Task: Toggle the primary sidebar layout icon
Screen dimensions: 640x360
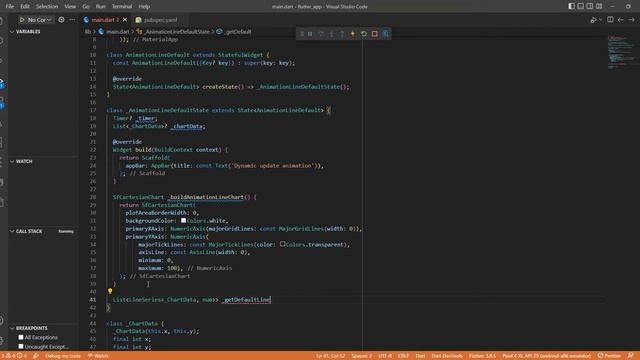Action: pos(571,6)
